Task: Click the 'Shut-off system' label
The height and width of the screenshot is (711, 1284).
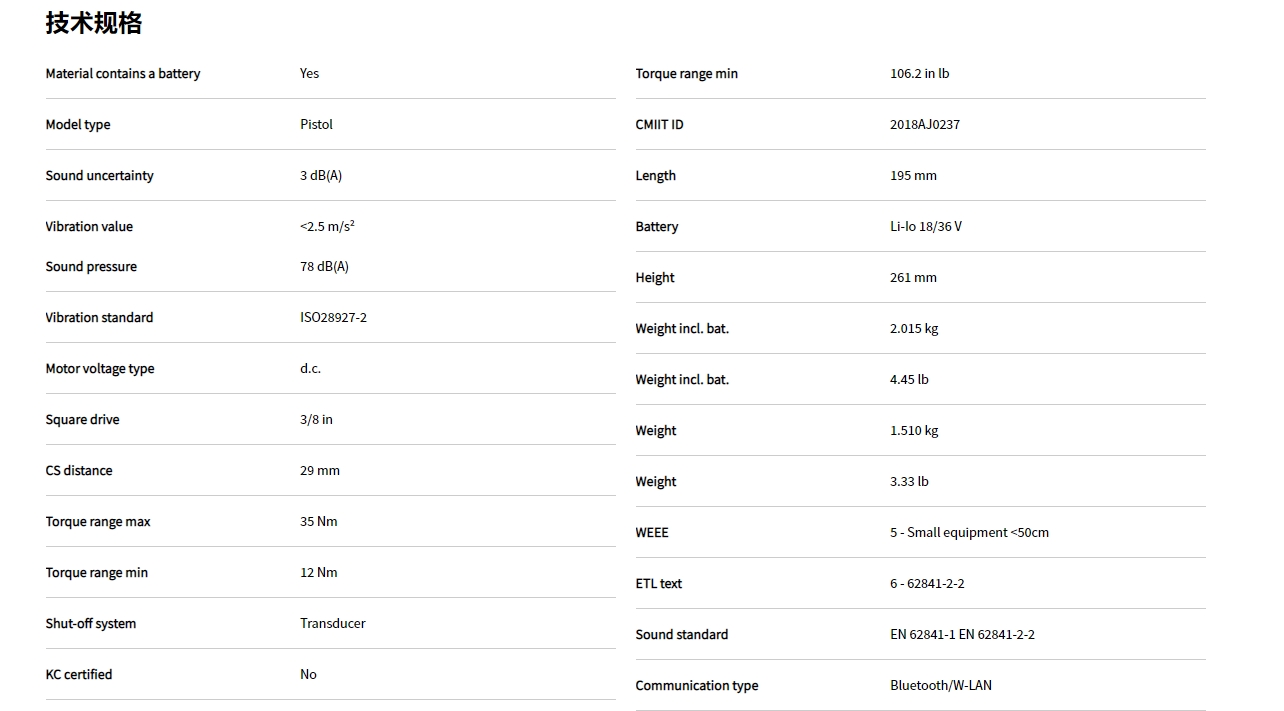Action: 90,624
